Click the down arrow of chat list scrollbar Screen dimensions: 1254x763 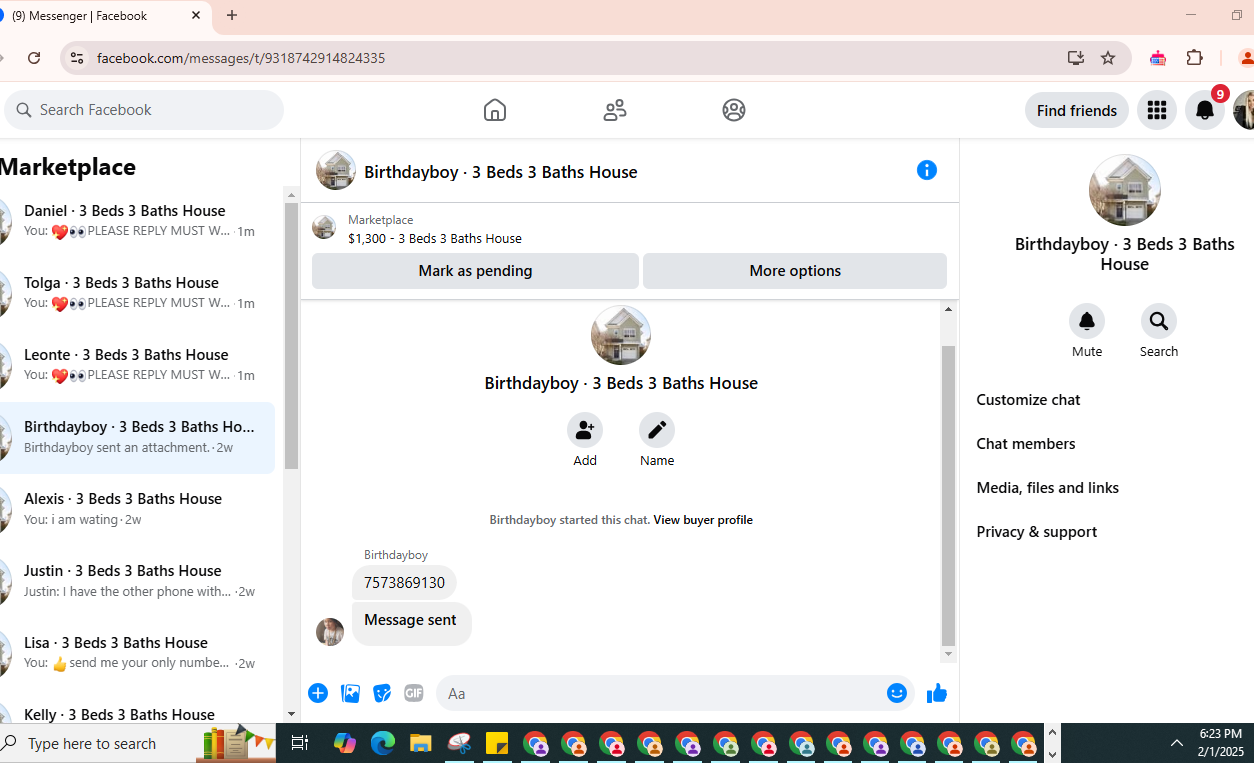291,714
